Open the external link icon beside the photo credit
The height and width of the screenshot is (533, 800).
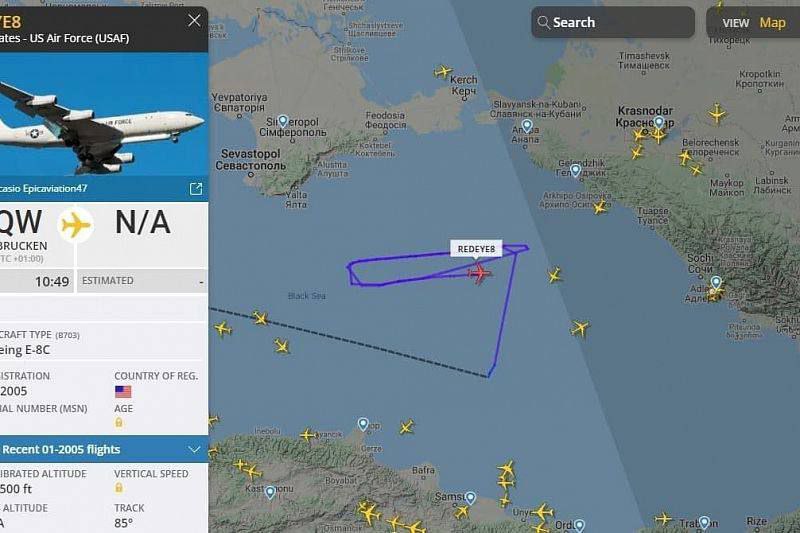[x=196, y=189]
